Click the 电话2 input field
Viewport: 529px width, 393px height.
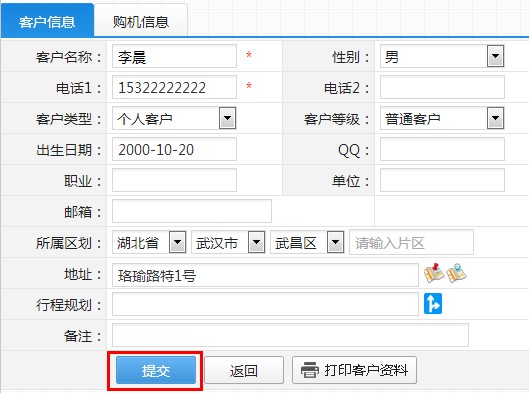[x=442, y=87]
